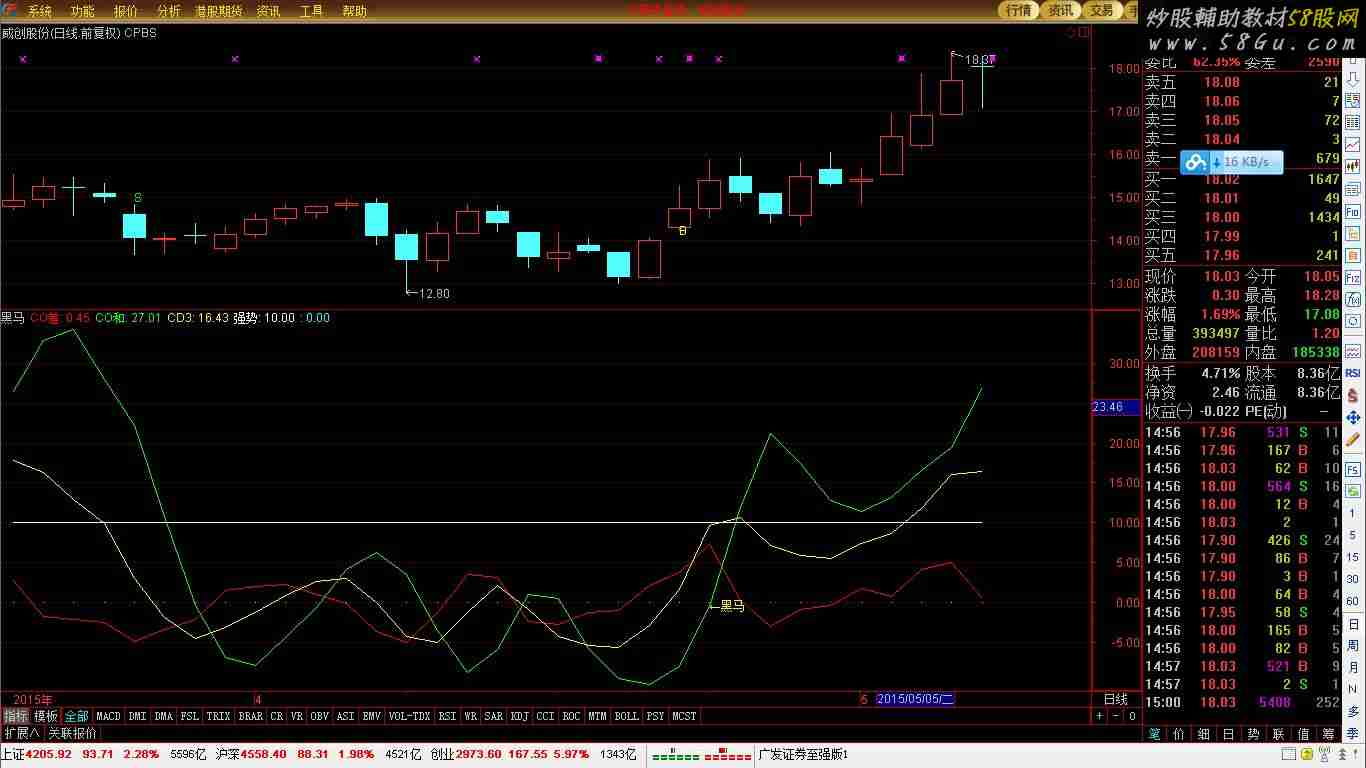Select the RSI indicator tab
The width and height of the screenshot is (1366, 768).
click(447, 716)
